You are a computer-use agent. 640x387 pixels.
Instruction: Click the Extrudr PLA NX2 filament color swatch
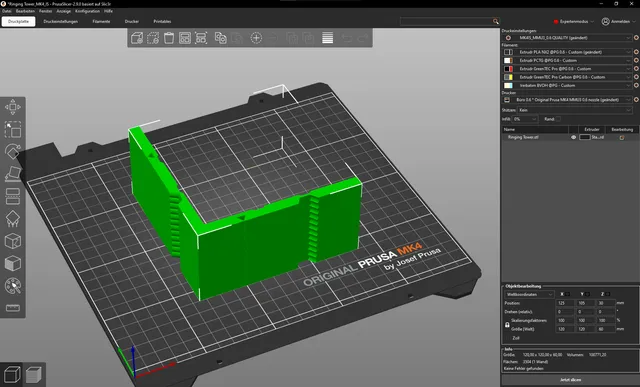click(x=508, y=52)
